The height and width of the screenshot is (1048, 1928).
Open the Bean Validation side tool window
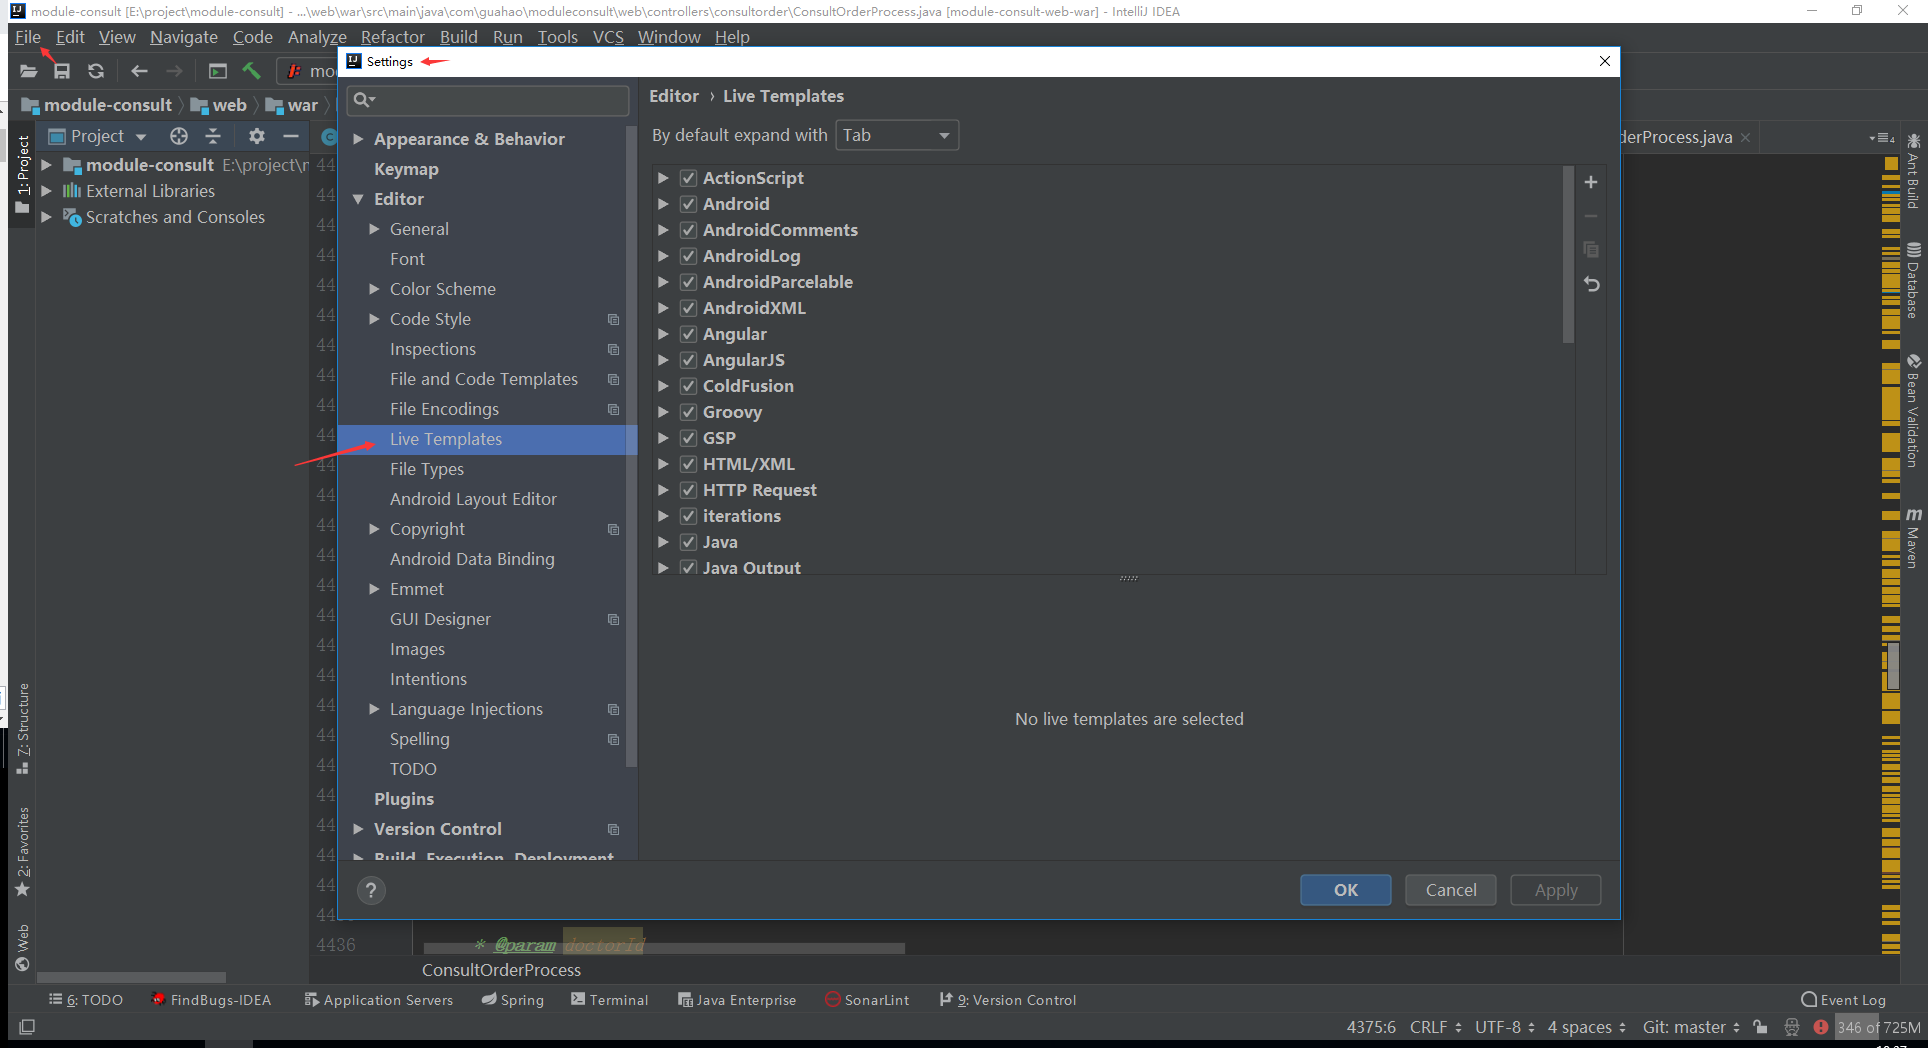(1913, 410)
